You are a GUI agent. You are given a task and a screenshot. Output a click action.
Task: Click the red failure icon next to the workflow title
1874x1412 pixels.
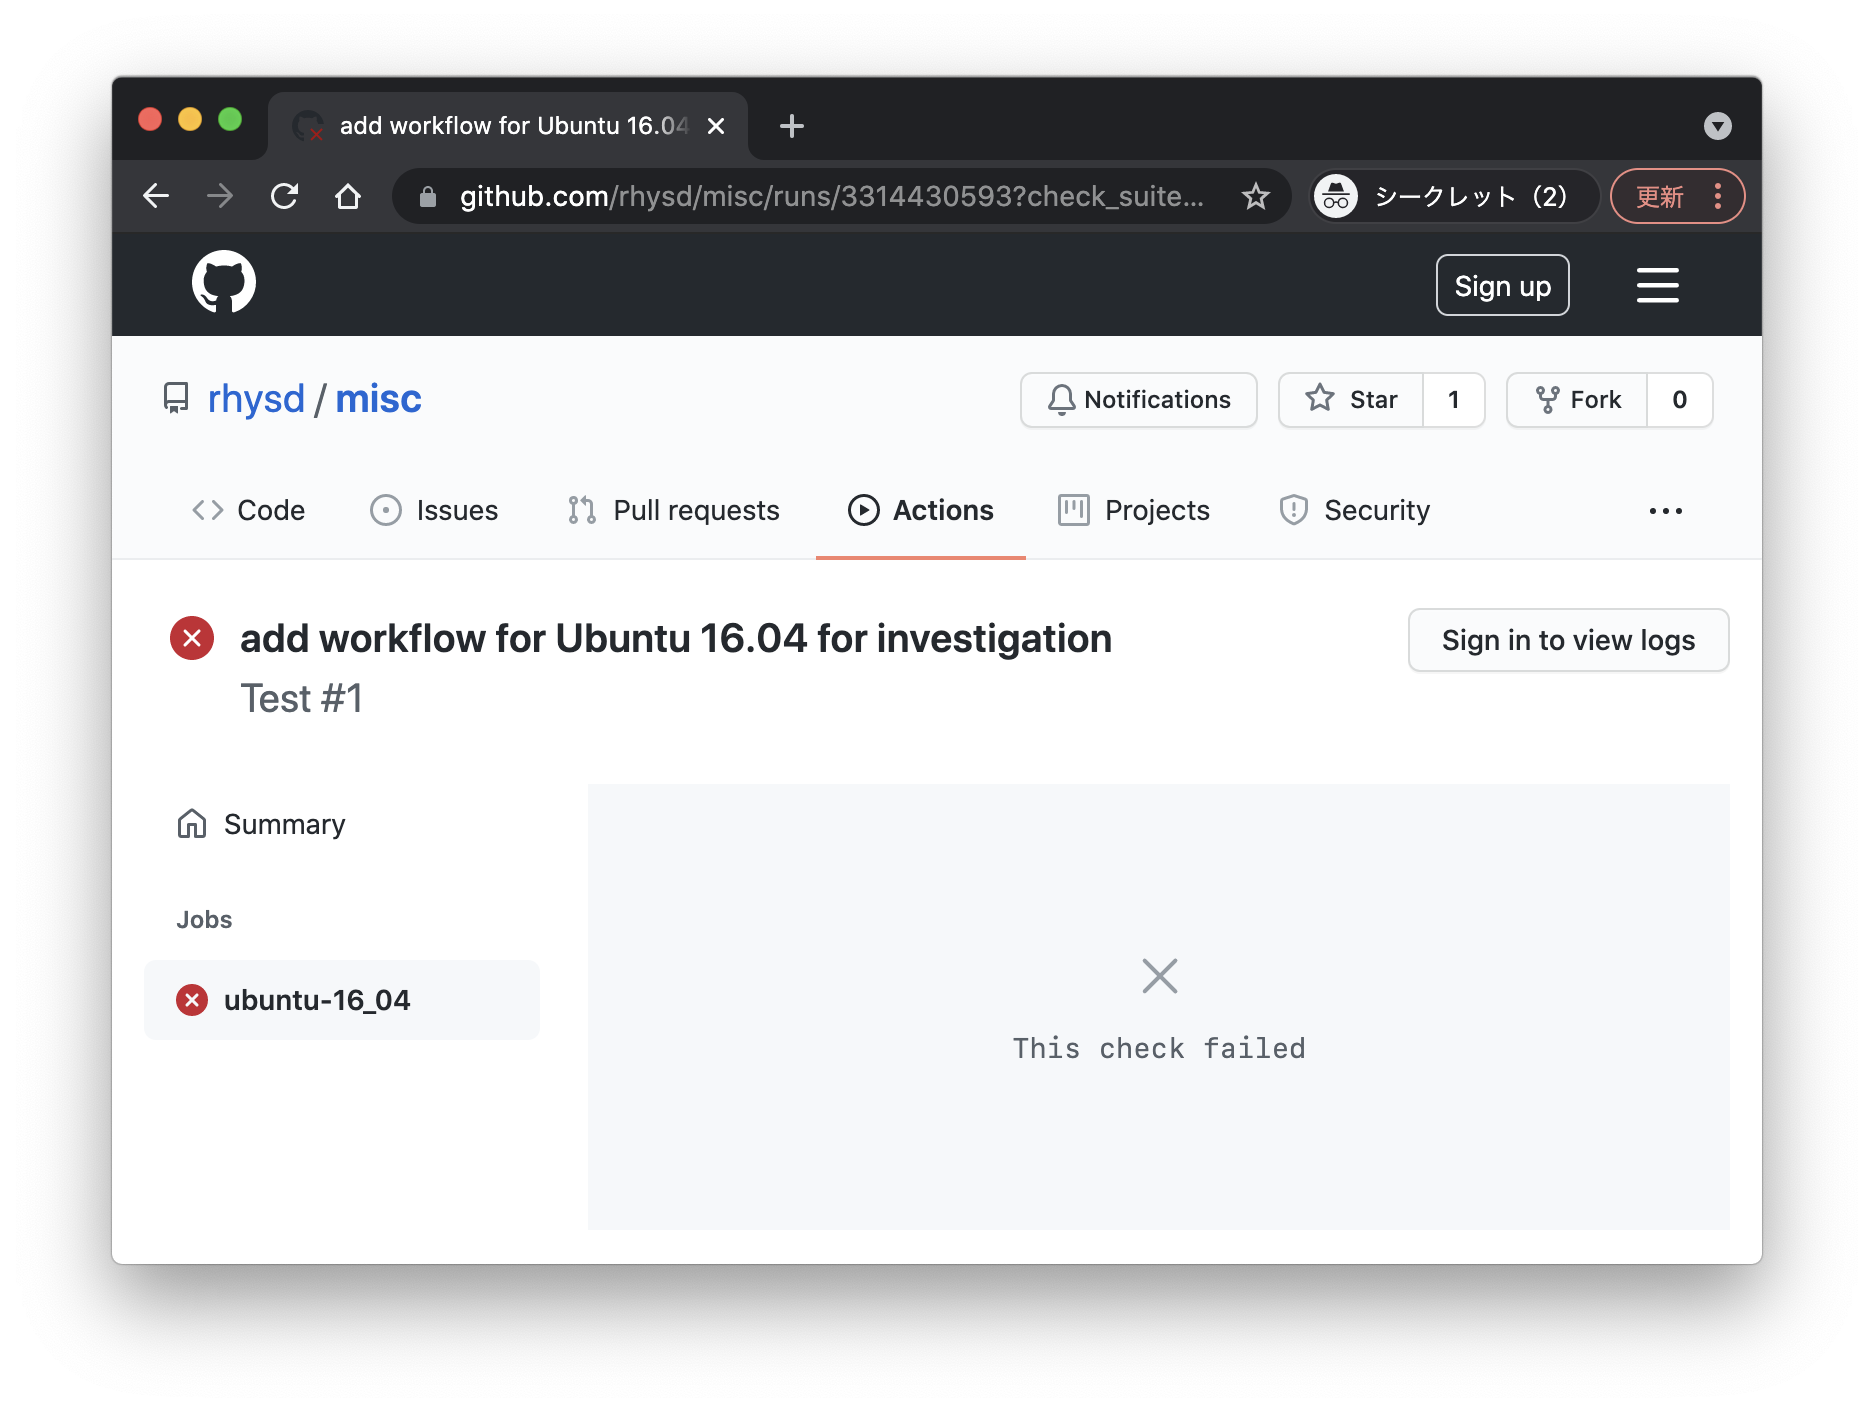pos(191,638)
